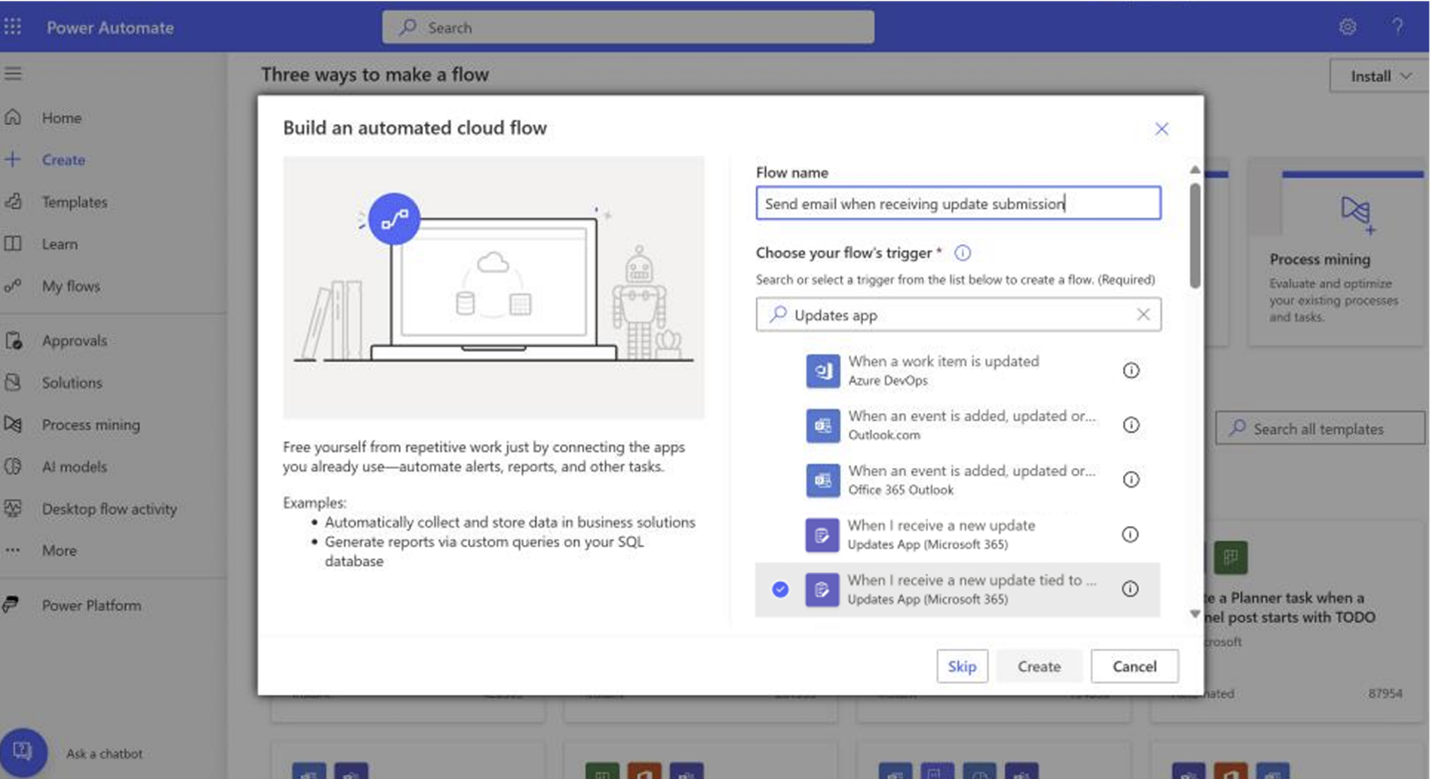The image size is (1430, 779).
Task: Open the Power Automate settings gear
Action: (x=1348, y=27)
